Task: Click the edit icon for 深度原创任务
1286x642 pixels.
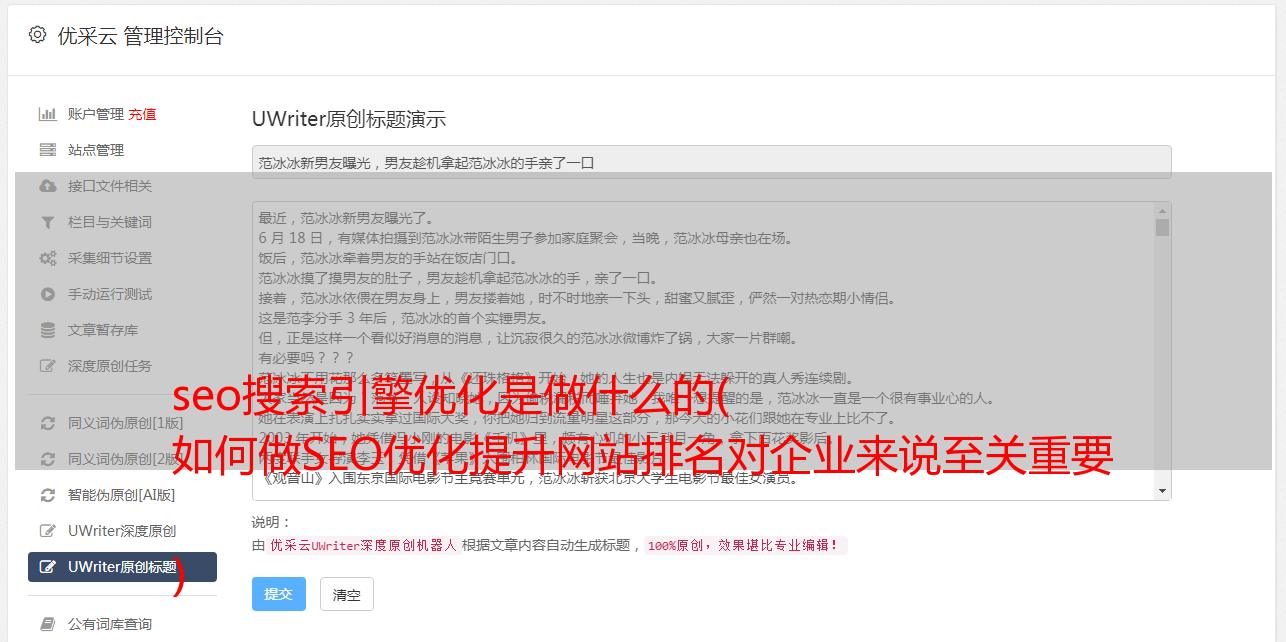Action: coord(47,366)
